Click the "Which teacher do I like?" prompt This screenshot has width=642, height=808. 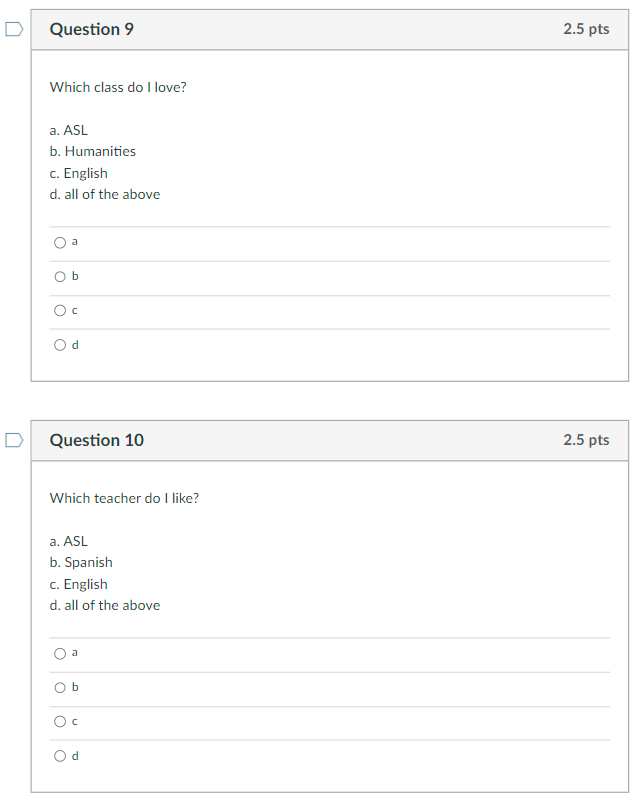click(124, 498)
